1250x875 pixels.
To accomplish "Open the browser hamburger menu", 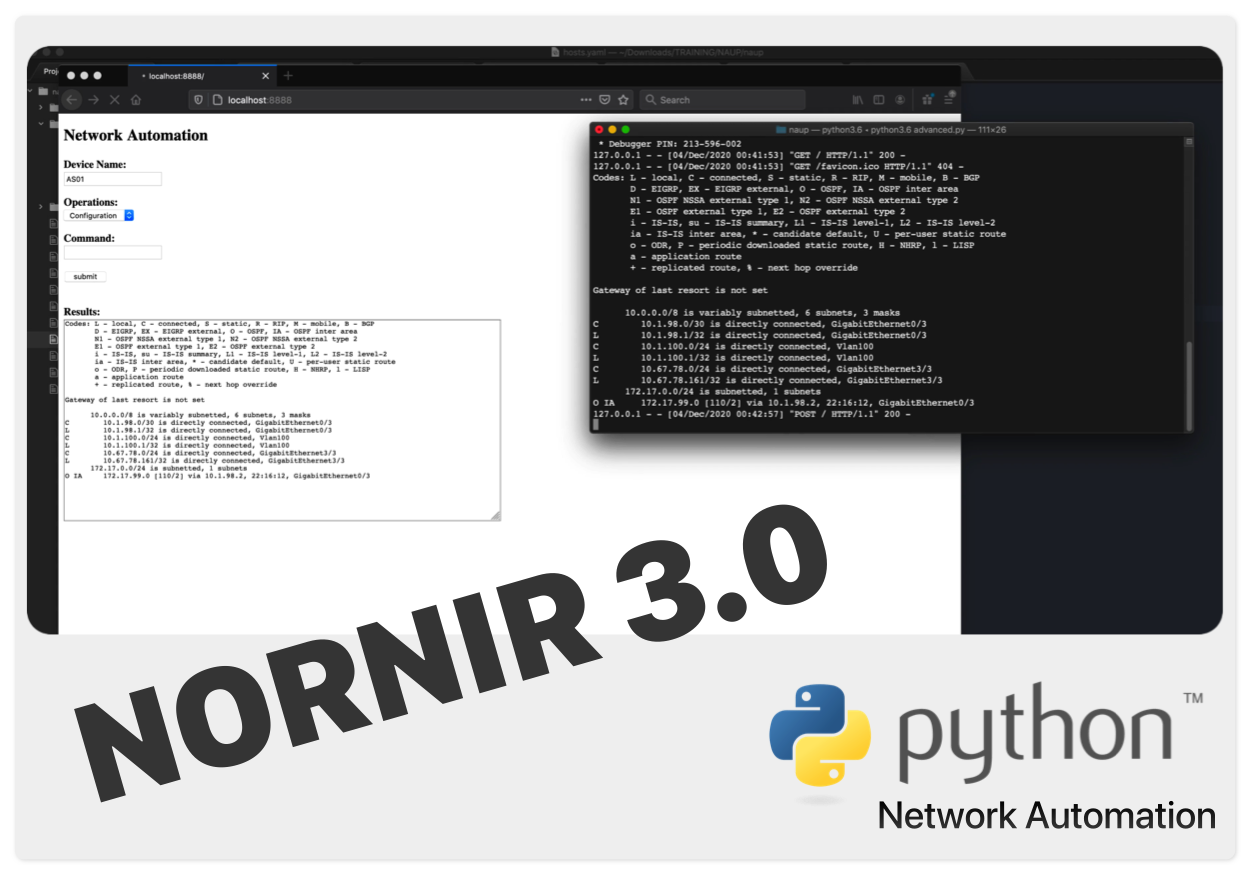I will click(x=950, y=98).
